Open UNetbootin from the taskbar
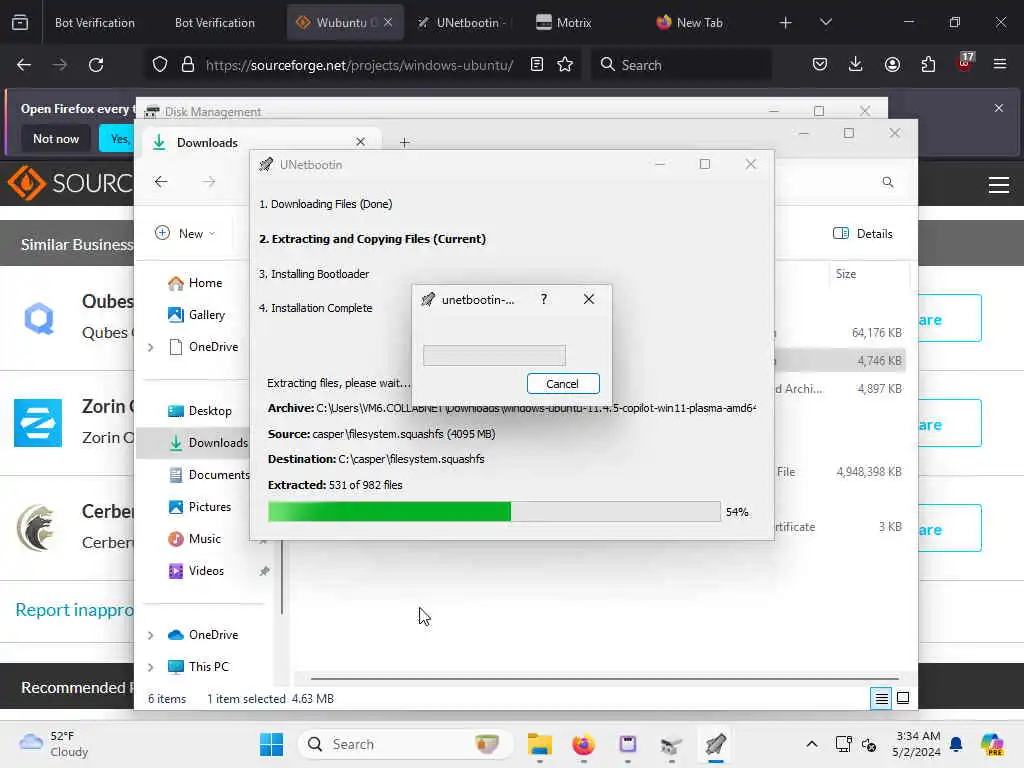The image size is (1024, 768). pyautogui.click(x=715, y=744)
